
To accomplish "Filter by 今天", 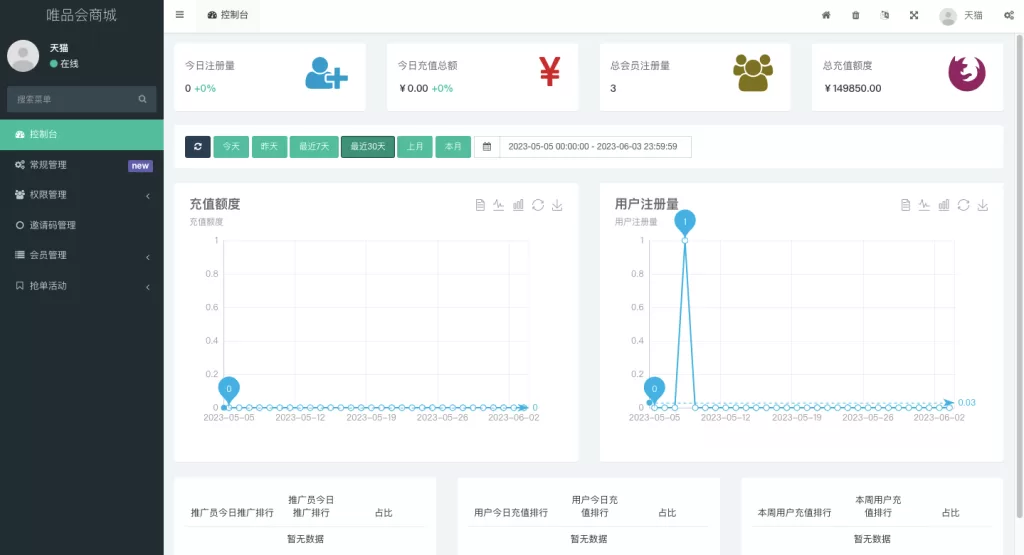I will point(231,147).
